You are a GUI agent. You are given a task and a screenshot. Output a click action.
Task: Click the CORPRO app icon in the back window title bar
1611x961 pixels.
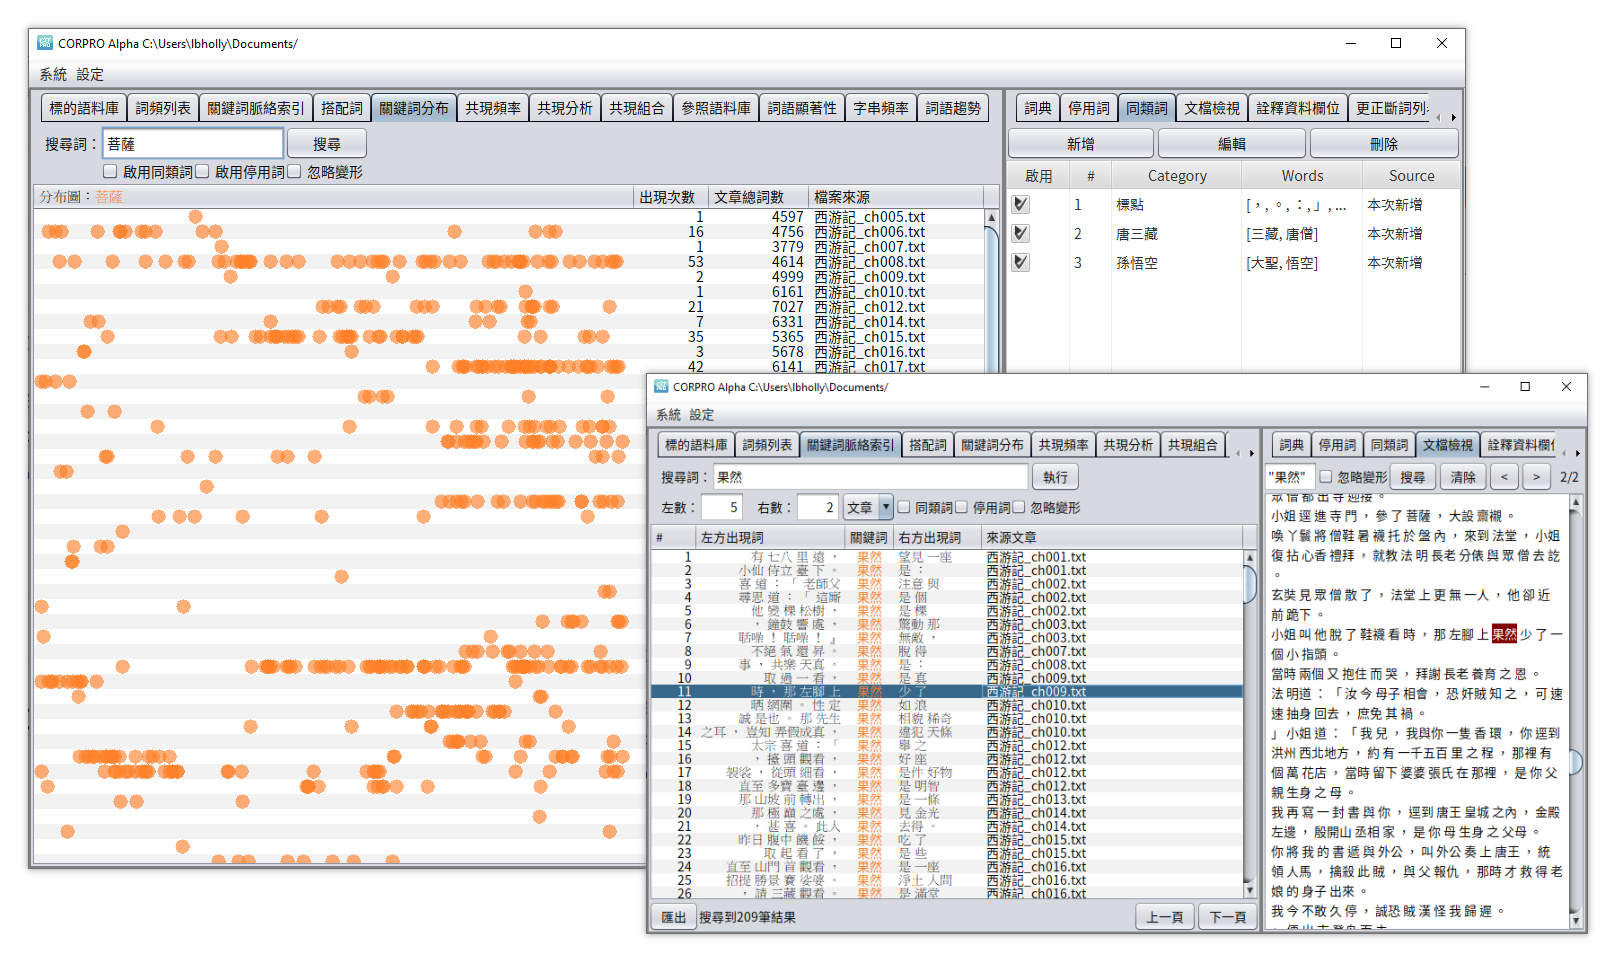[x=45, y=43]
